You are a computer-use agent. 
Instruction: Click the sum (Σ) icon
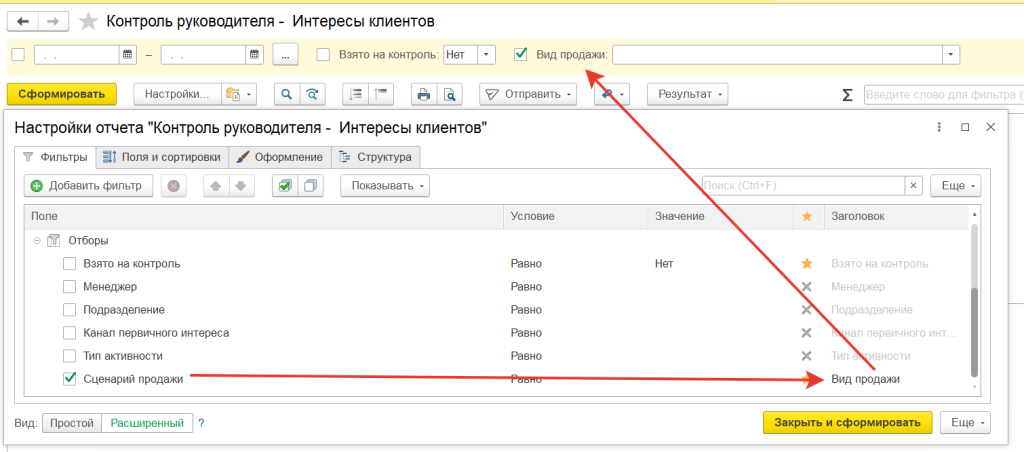[847, 95]
